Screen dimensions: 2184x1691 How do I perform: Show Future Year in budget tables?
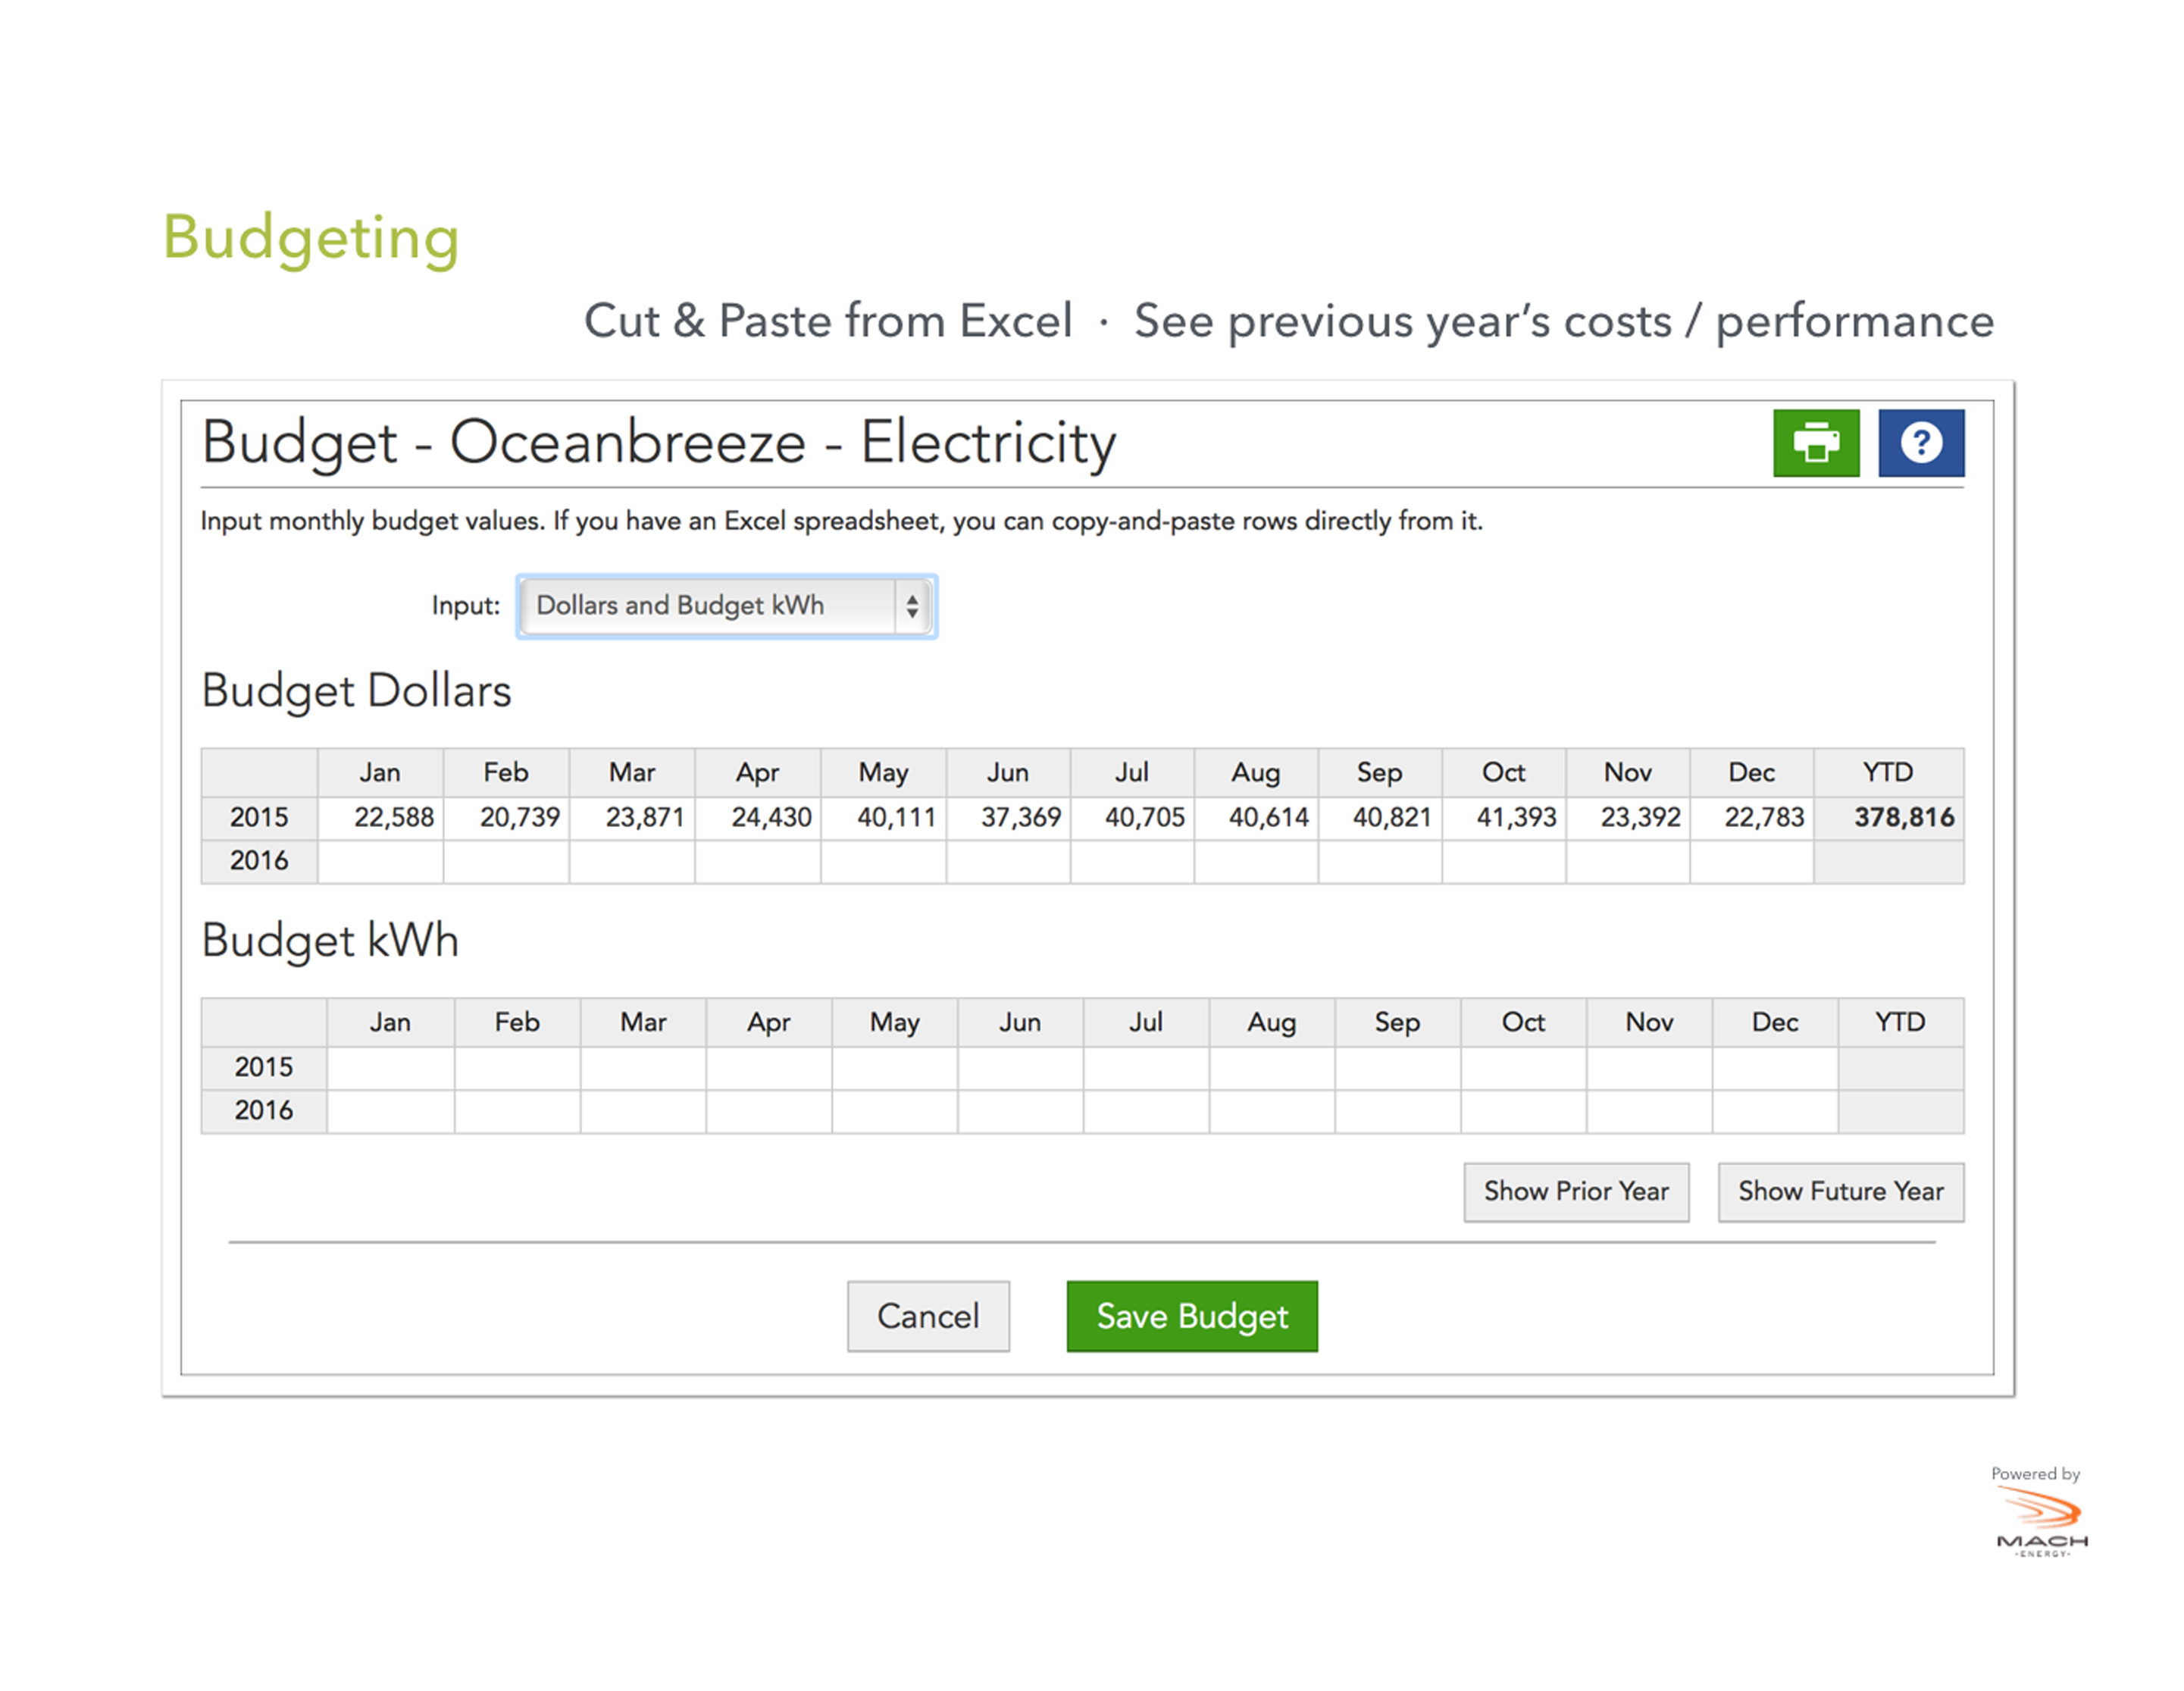[x=1840, y=1191]
